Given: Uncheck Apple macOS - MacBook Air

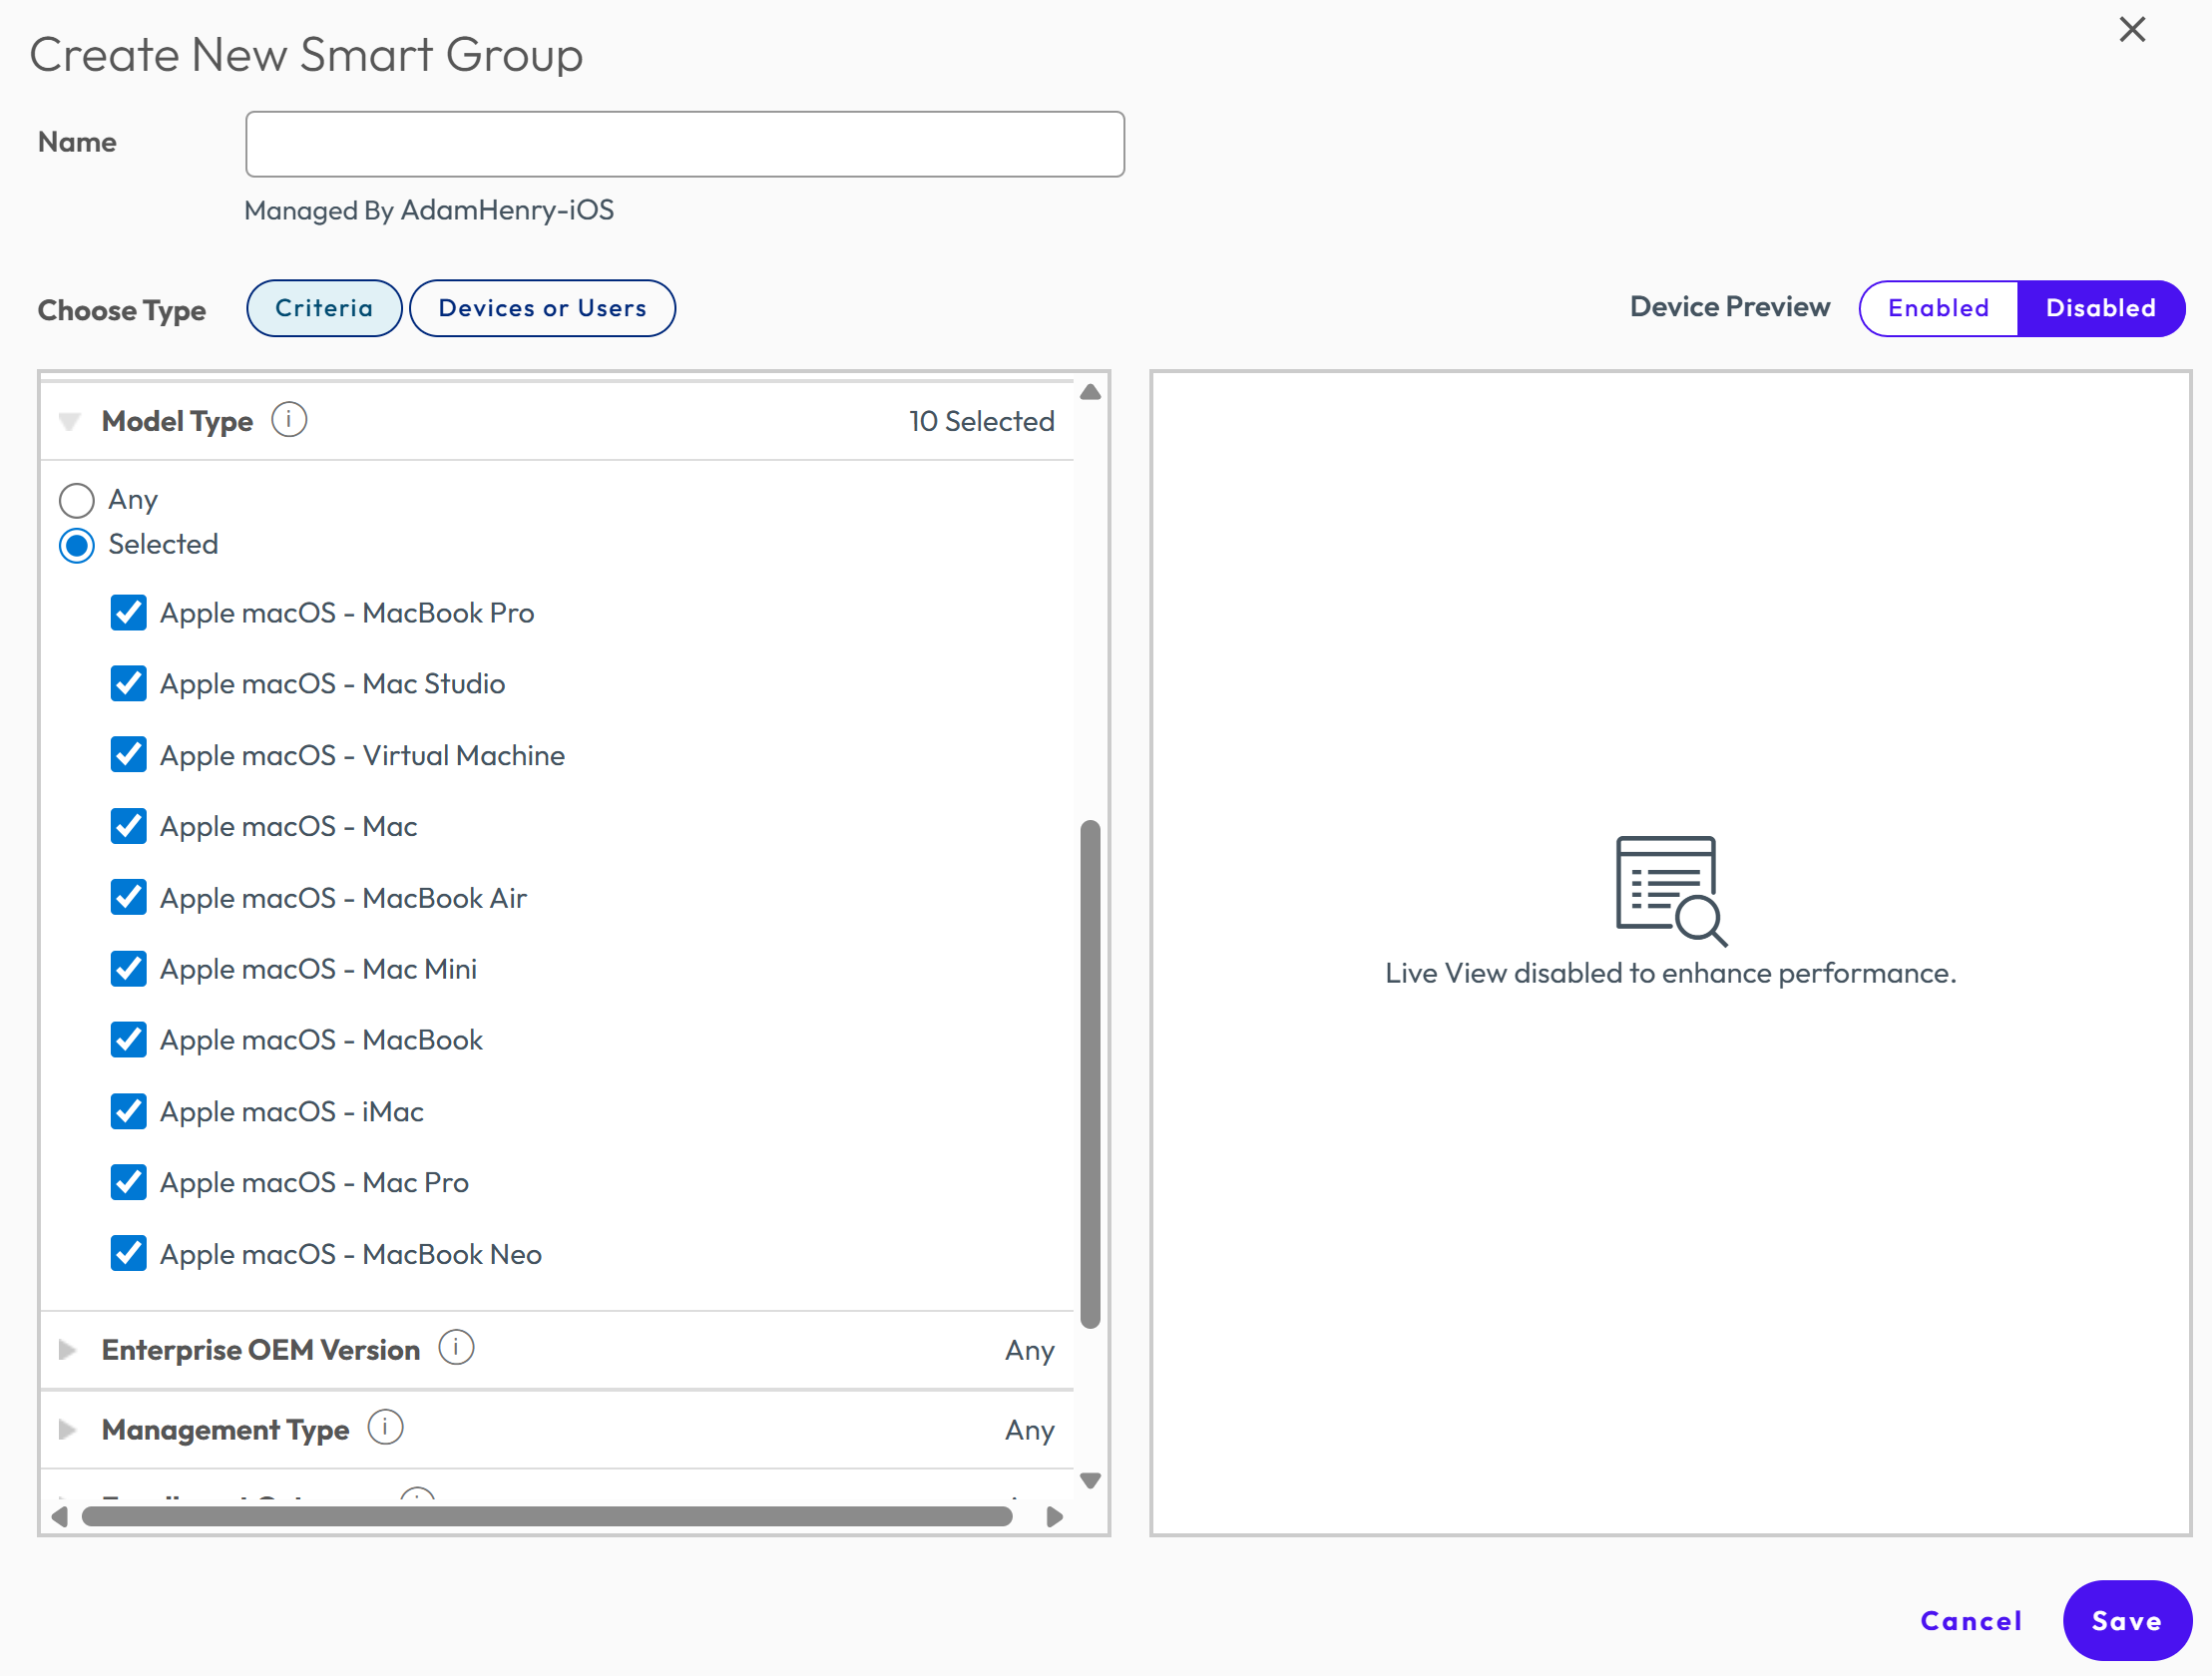Looking at the screenshot, I should 128,898.
